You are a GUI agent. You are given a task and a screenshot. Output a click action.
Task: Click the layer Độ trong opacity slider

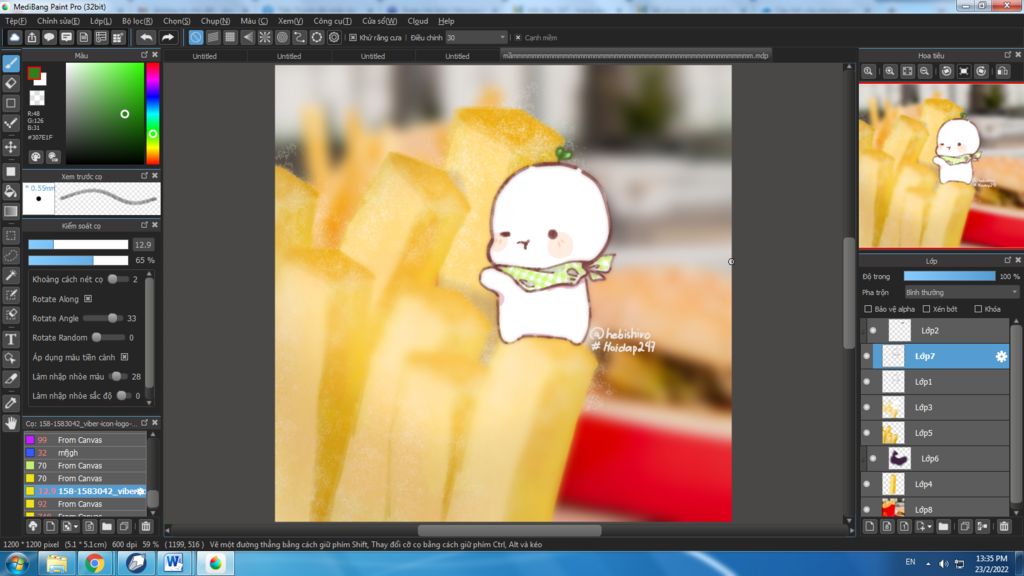pyautogui.click(x=950, y=276)
